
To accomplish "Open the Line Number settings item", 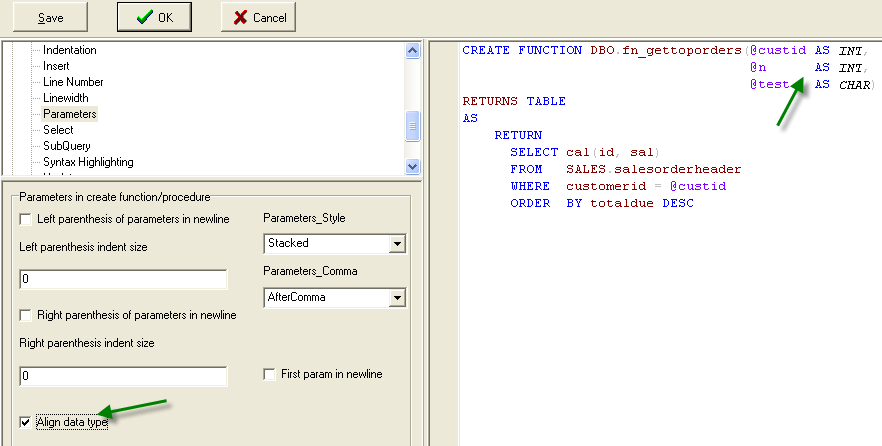I will 73,82.
